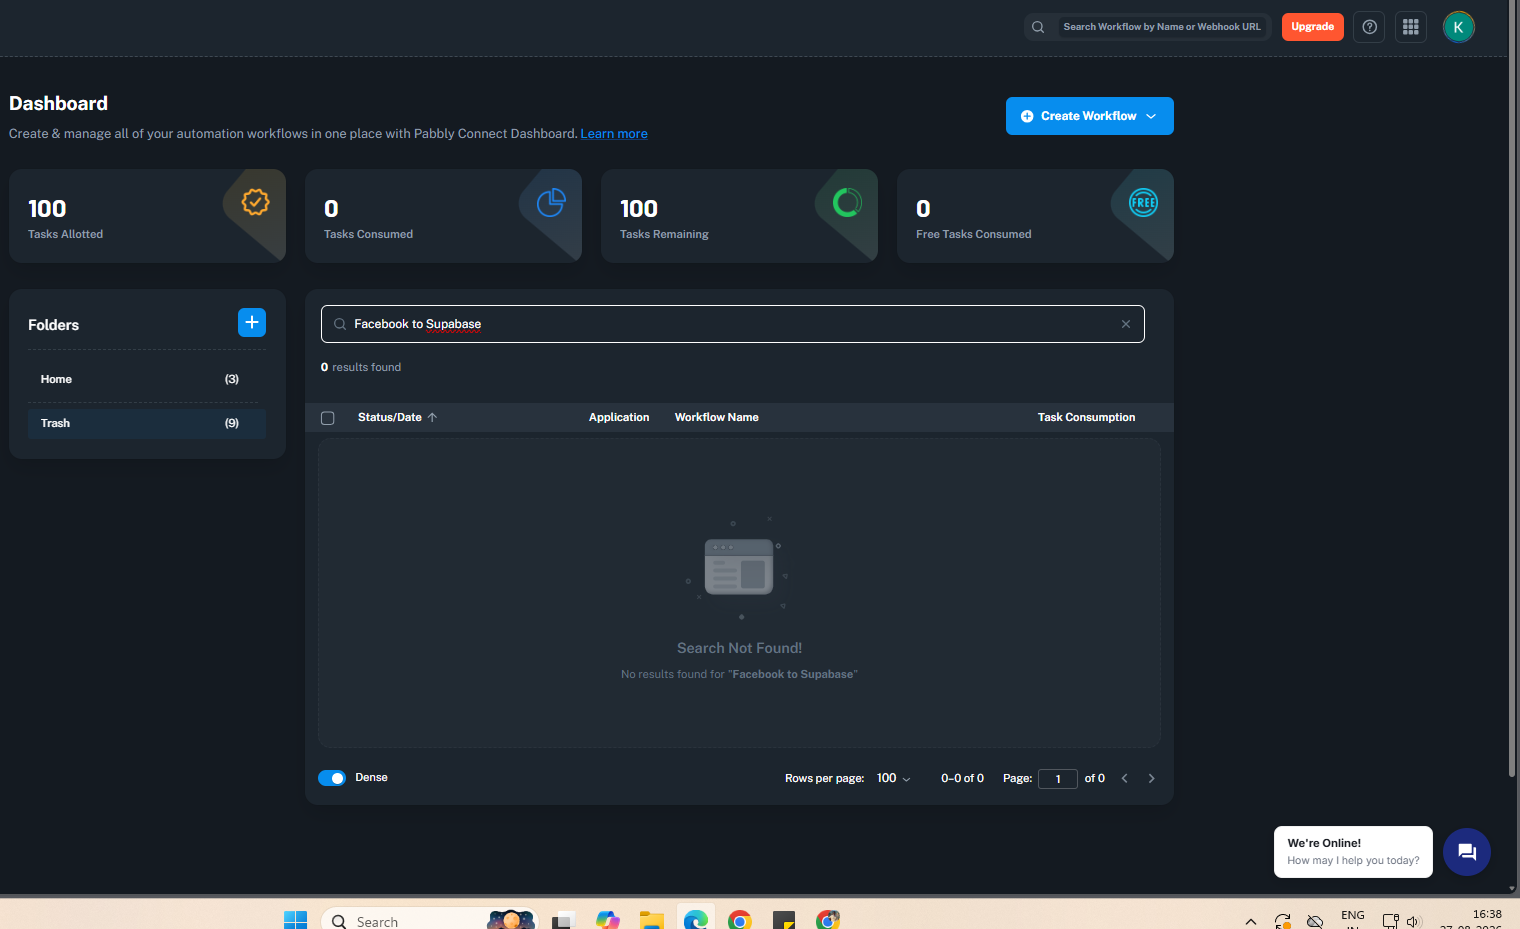Image resolution: width=1520 pixels, height=929 pixels.
Task: Click the Free Tasks Consumed FREE icon
Action: (1143, 202)
